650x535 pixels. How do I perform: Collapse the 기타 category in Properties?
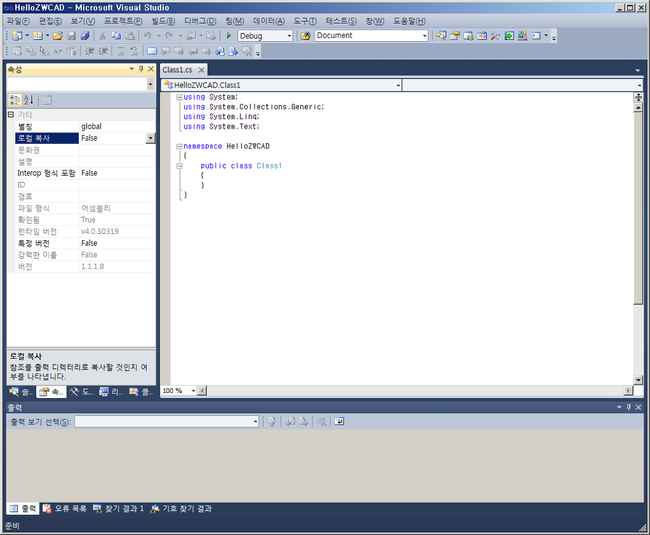point(11,114)
